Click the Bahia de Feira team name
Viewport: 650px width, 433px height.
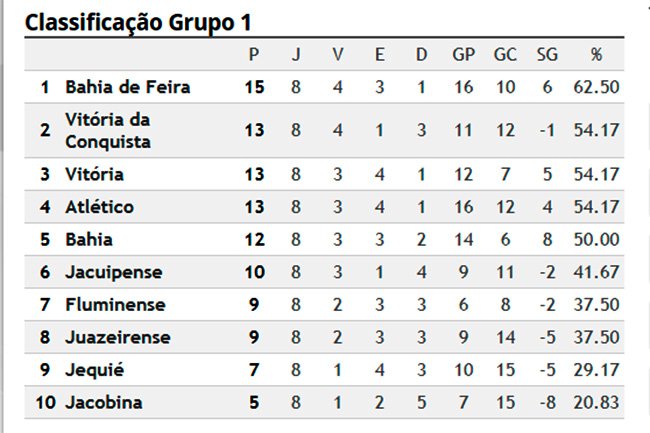tap(128, 87)
